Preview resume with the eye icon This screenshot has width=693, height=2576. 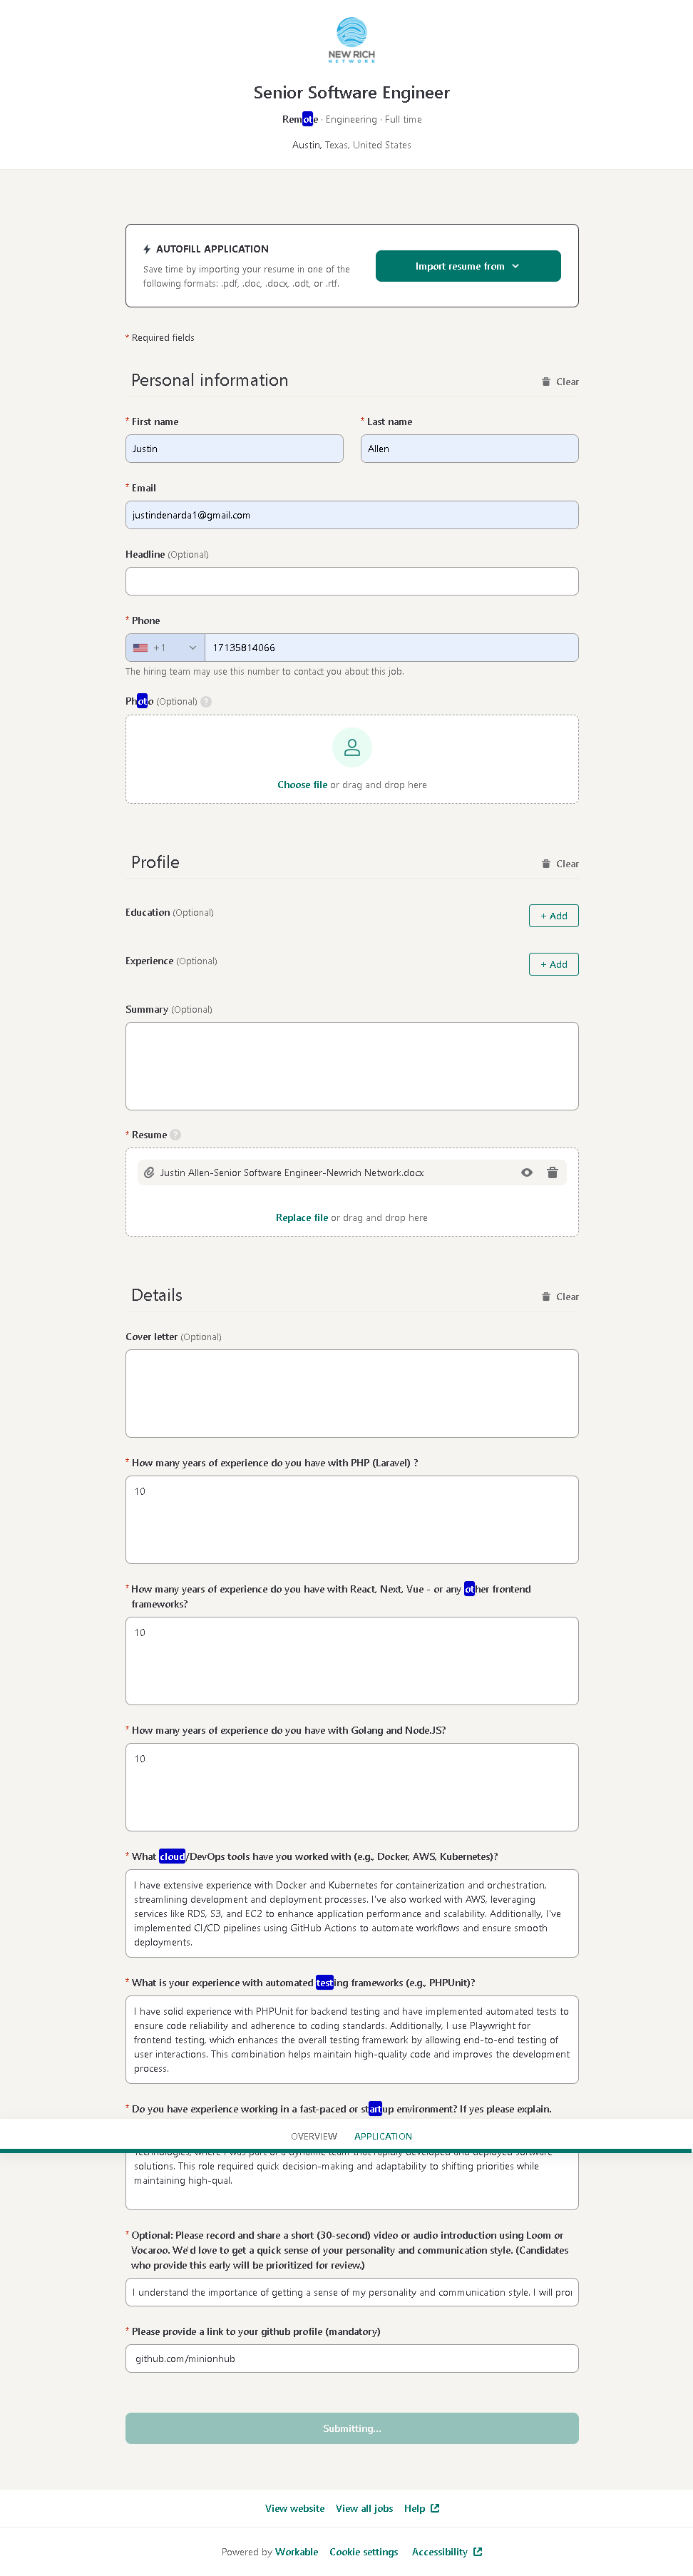pos(527,1173)
